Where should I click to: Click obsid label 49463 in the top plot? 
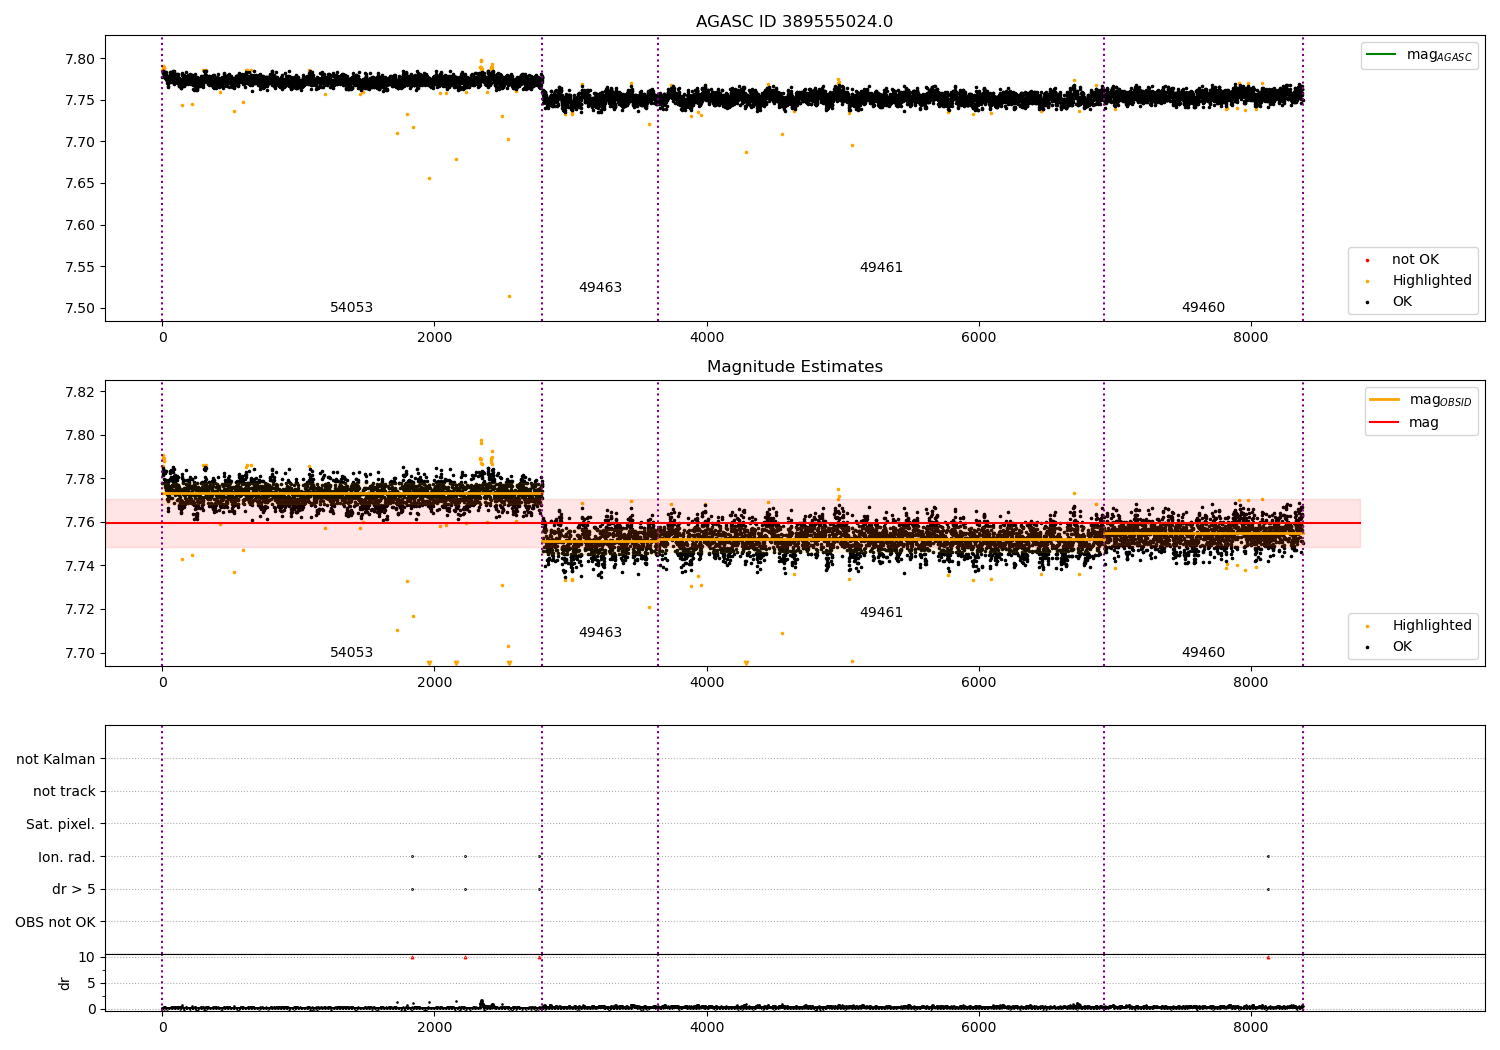pyautogui.click(x=600, y=288)
